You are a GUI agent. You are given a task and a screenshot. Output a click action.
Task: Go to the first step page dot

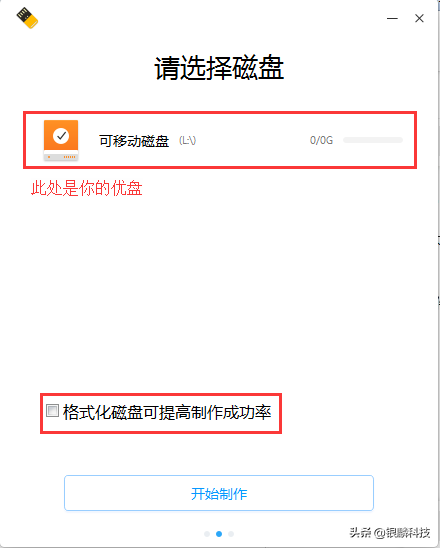(x=207, y=534)
